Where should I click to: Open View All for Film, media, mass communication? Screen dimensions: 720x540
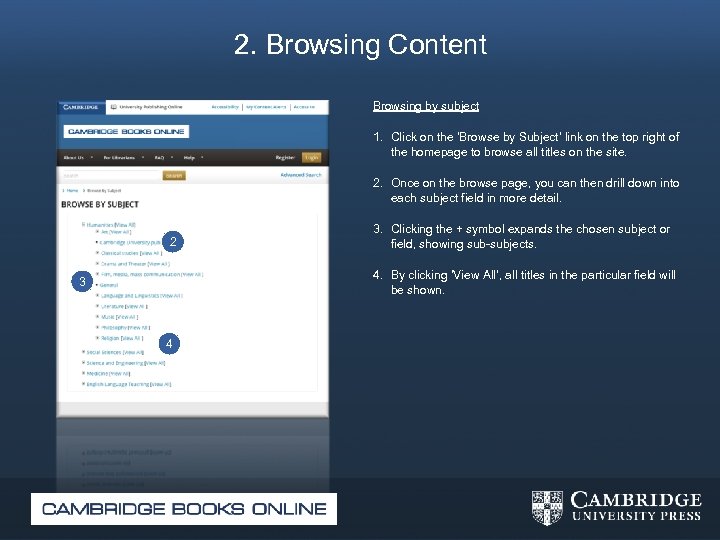(x=192, y=275)
